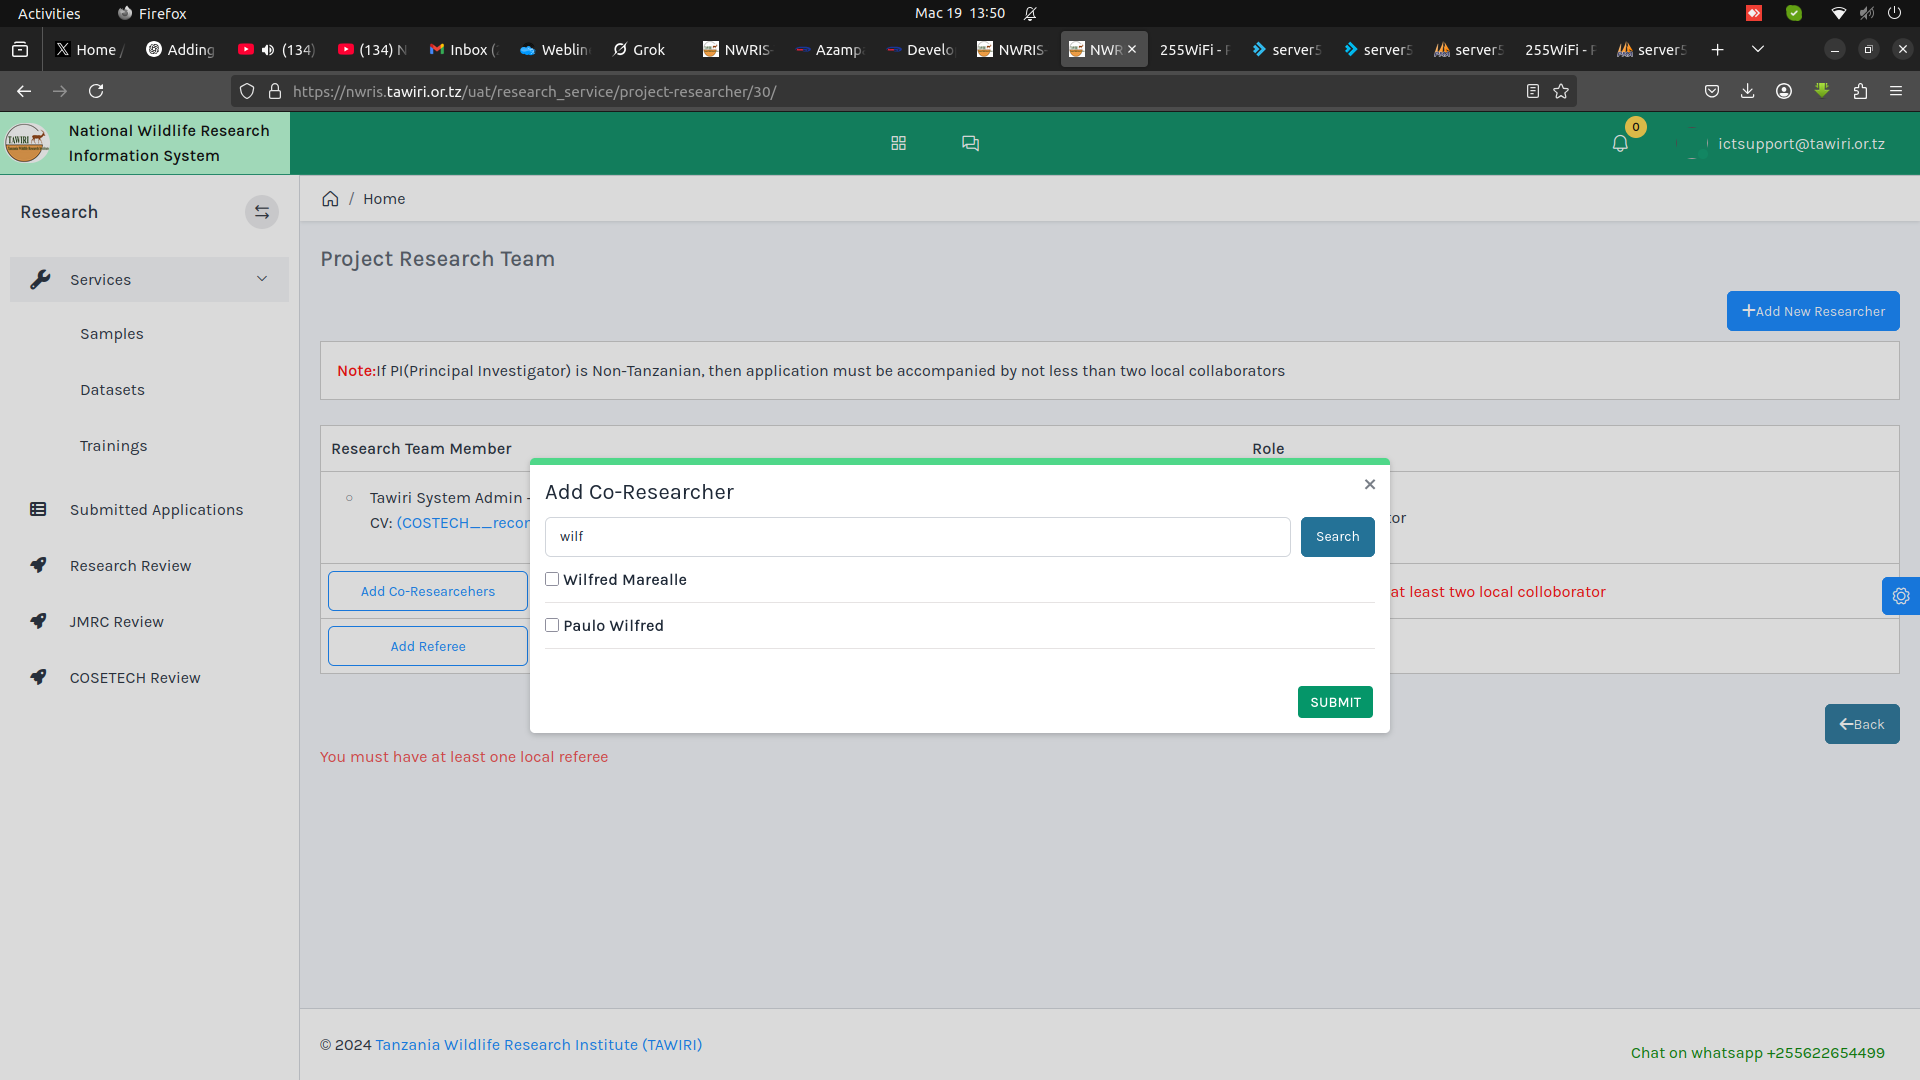This screenshot has width=1920, height=1080.
Task: Open the grid apps icon in header
Action: point(898,144)
